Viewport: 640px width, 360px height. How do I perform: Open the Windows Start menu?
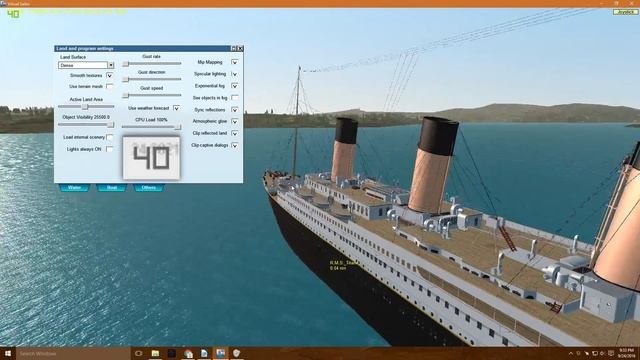click(8, 353)
